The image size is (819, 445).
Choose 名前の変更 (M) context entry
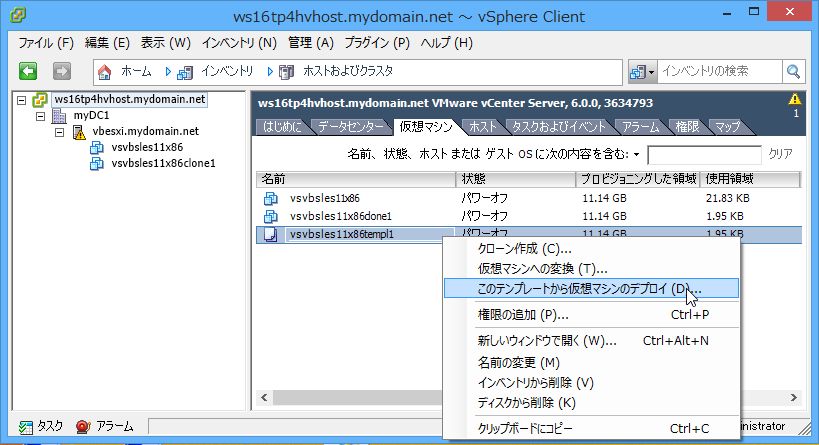pos(591,362)
